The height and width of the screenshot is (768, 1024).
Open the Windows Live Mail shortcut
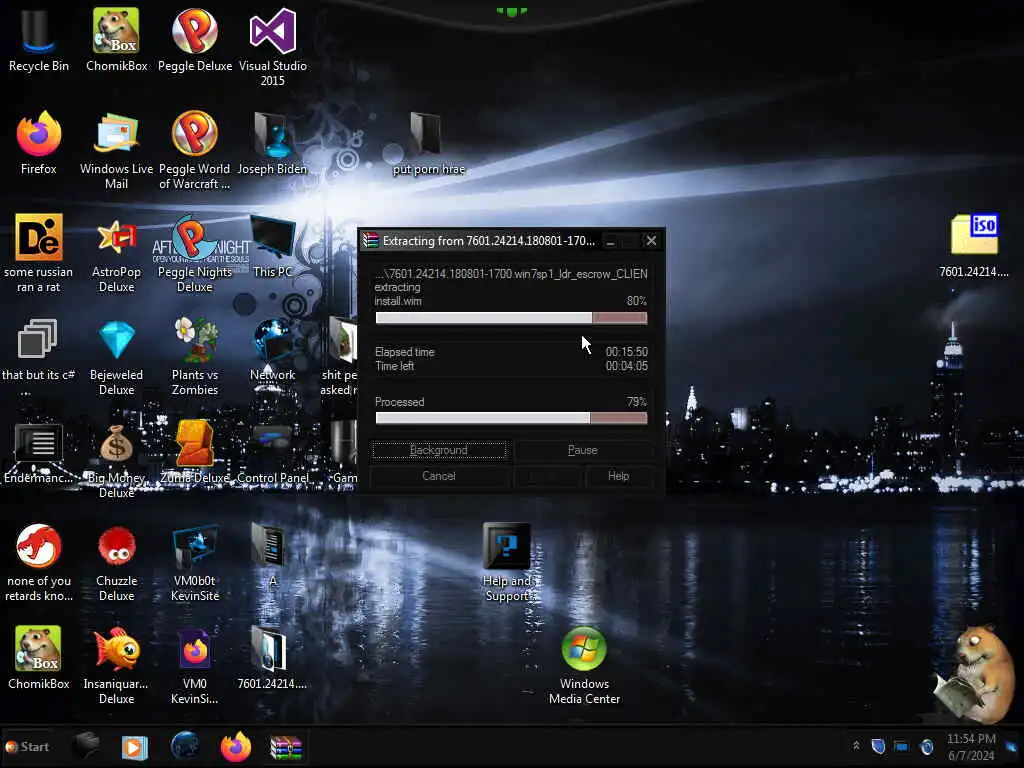[x=116, y=151]
